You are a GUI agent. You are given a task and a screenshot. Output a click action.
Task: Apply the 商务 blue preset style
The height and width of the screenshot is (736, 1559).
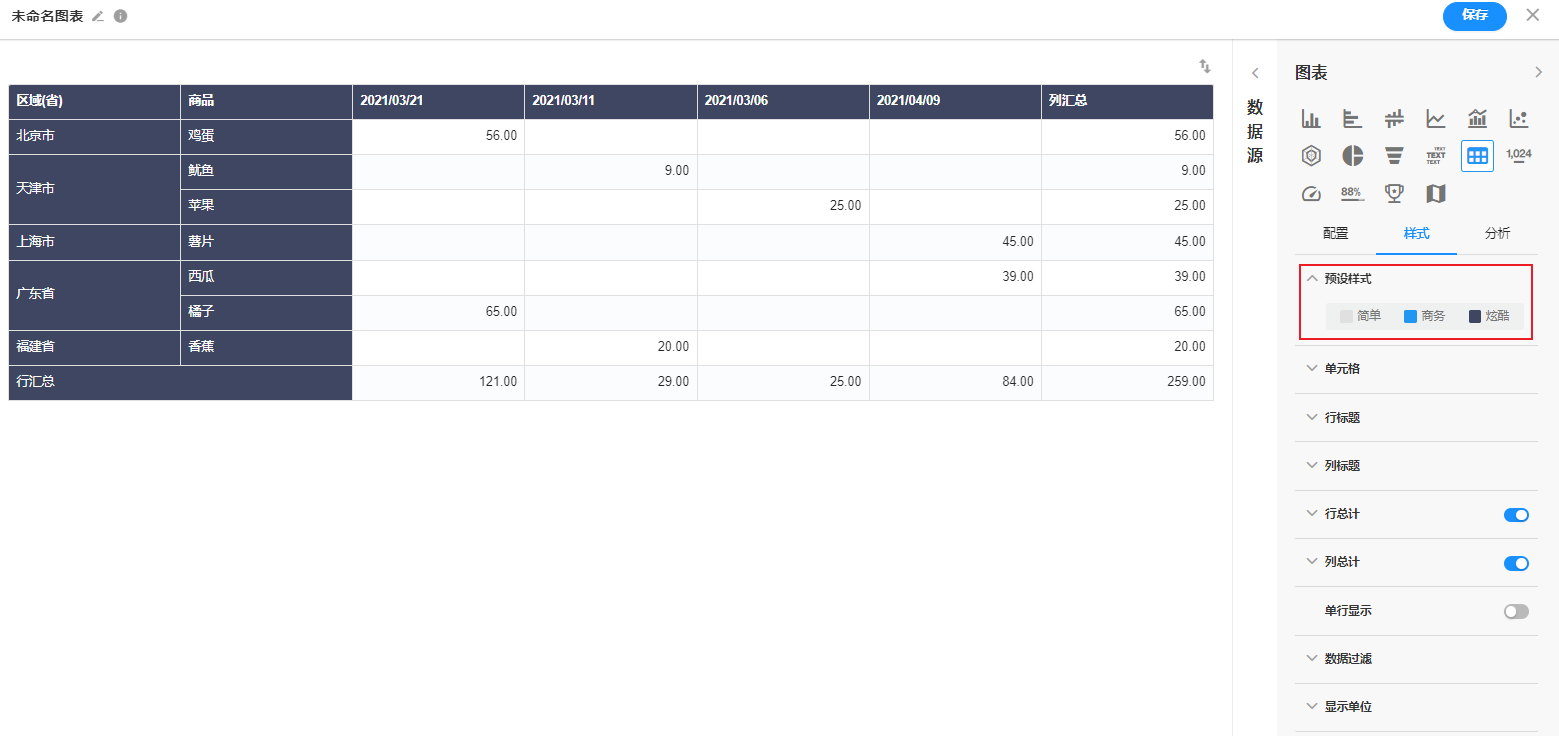pos(1424,316)
